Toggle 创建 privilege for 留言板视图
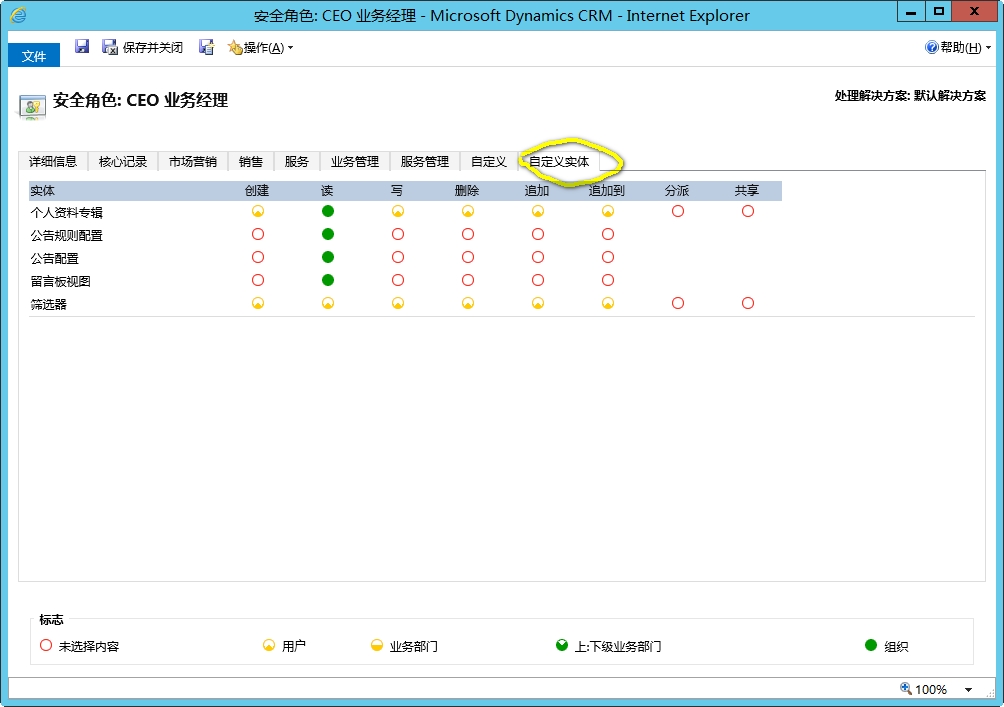 point(258,280)
